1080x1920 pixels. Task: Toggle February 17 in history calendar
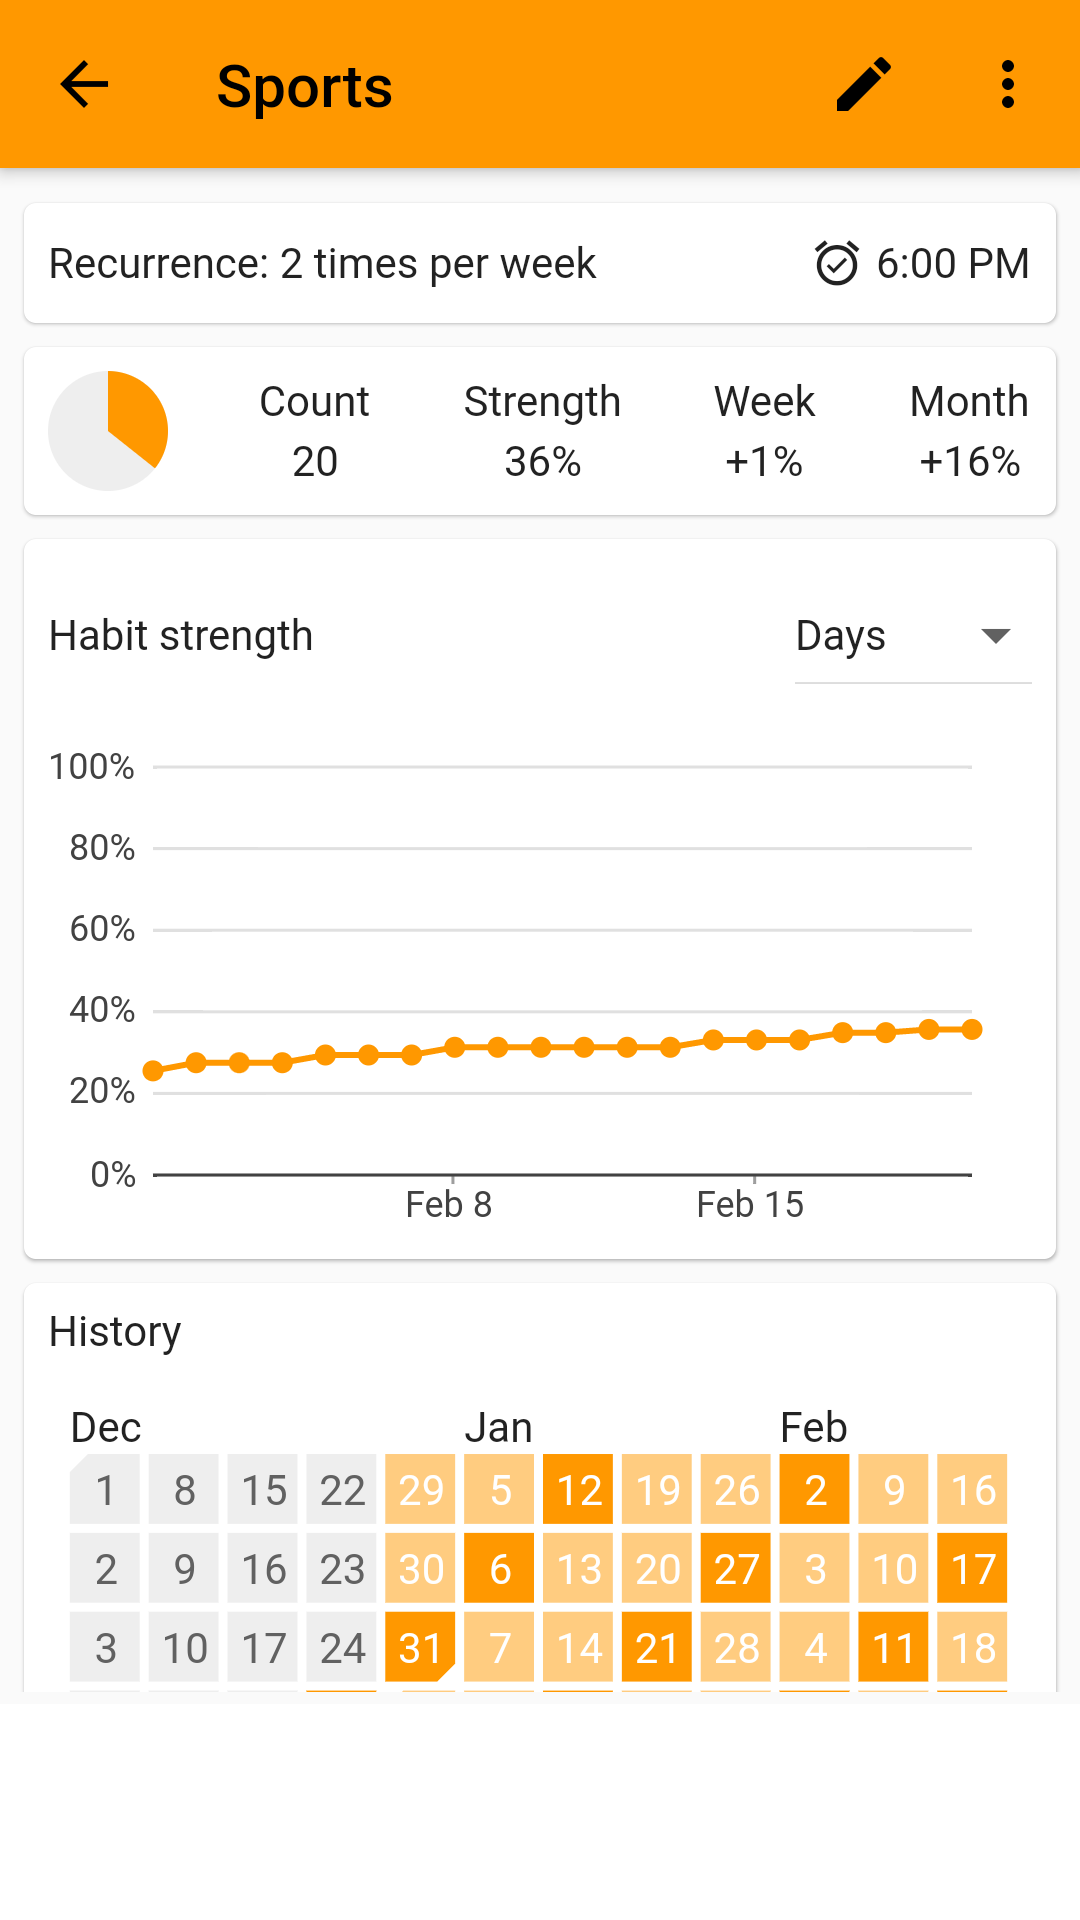pyautogui.click(x=972, y=1569)
